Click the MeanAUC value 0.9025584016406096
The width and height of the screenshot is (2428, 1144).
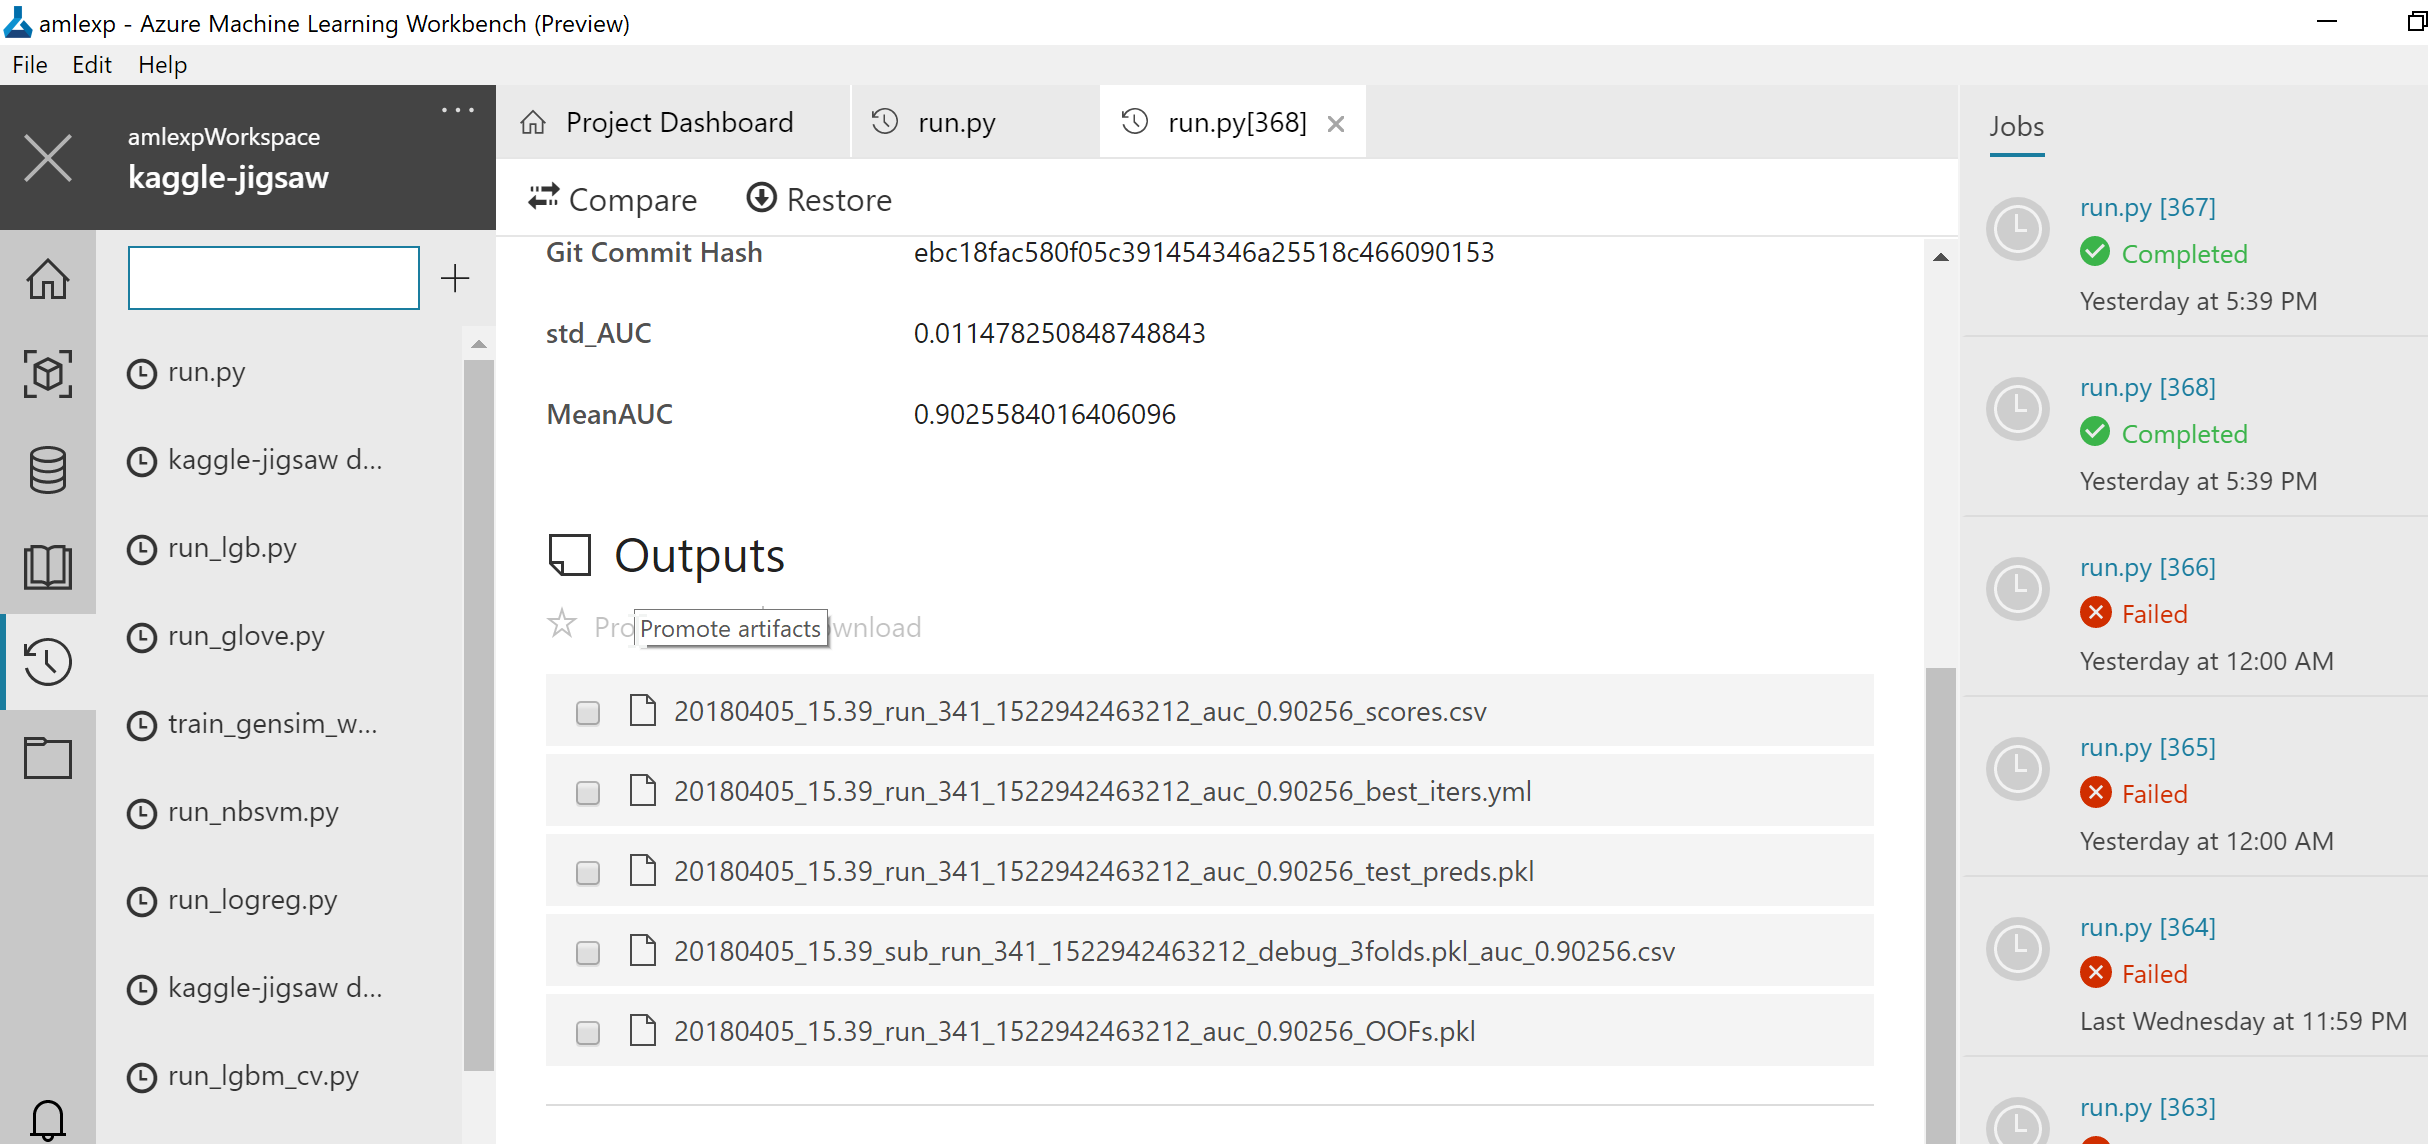click(x=1045, y=414)
